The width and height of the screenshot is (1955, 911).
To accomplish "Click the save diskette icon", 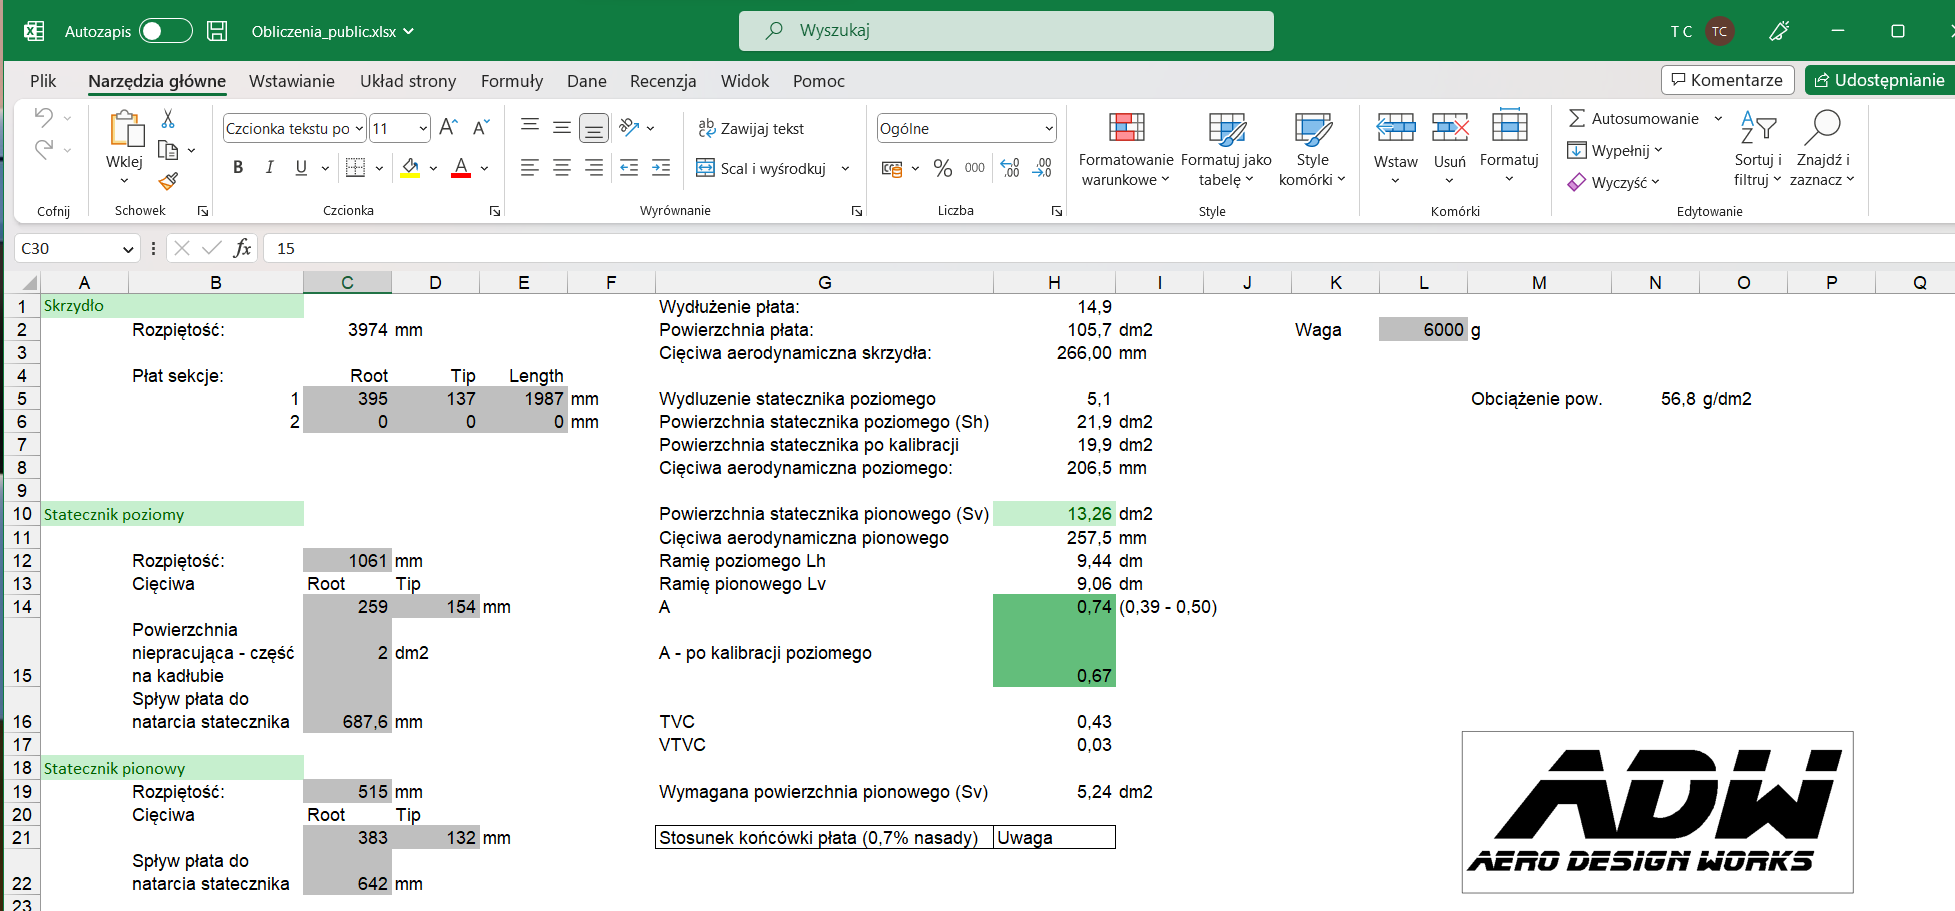I will click(217, 31).
